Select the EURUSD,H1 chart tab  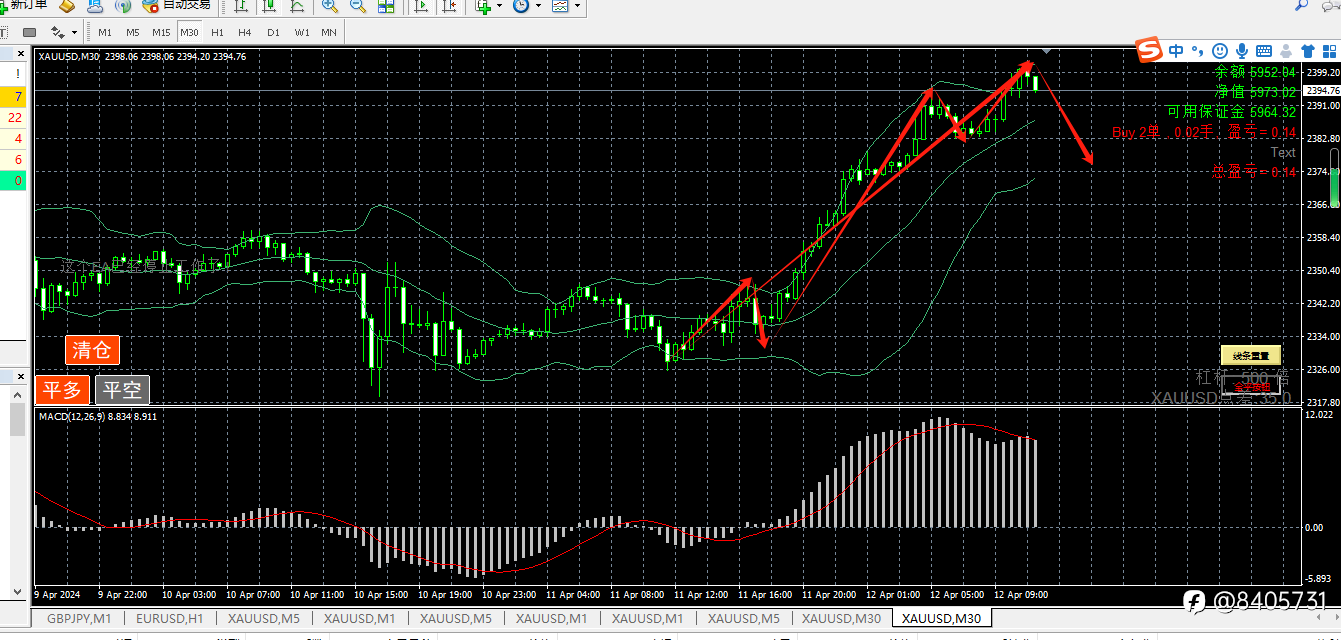169,618
